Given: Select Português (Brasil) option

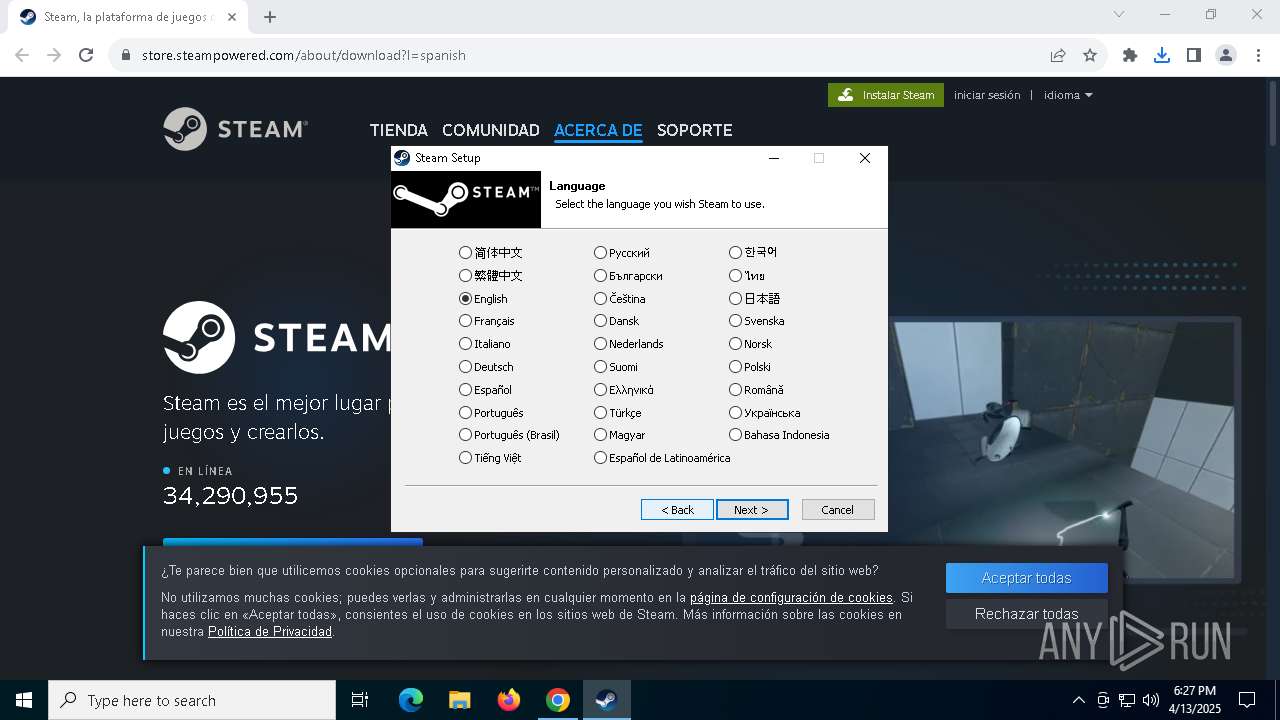Looking at the screenshot, I should pyautogui.click(x=510, y=435).
